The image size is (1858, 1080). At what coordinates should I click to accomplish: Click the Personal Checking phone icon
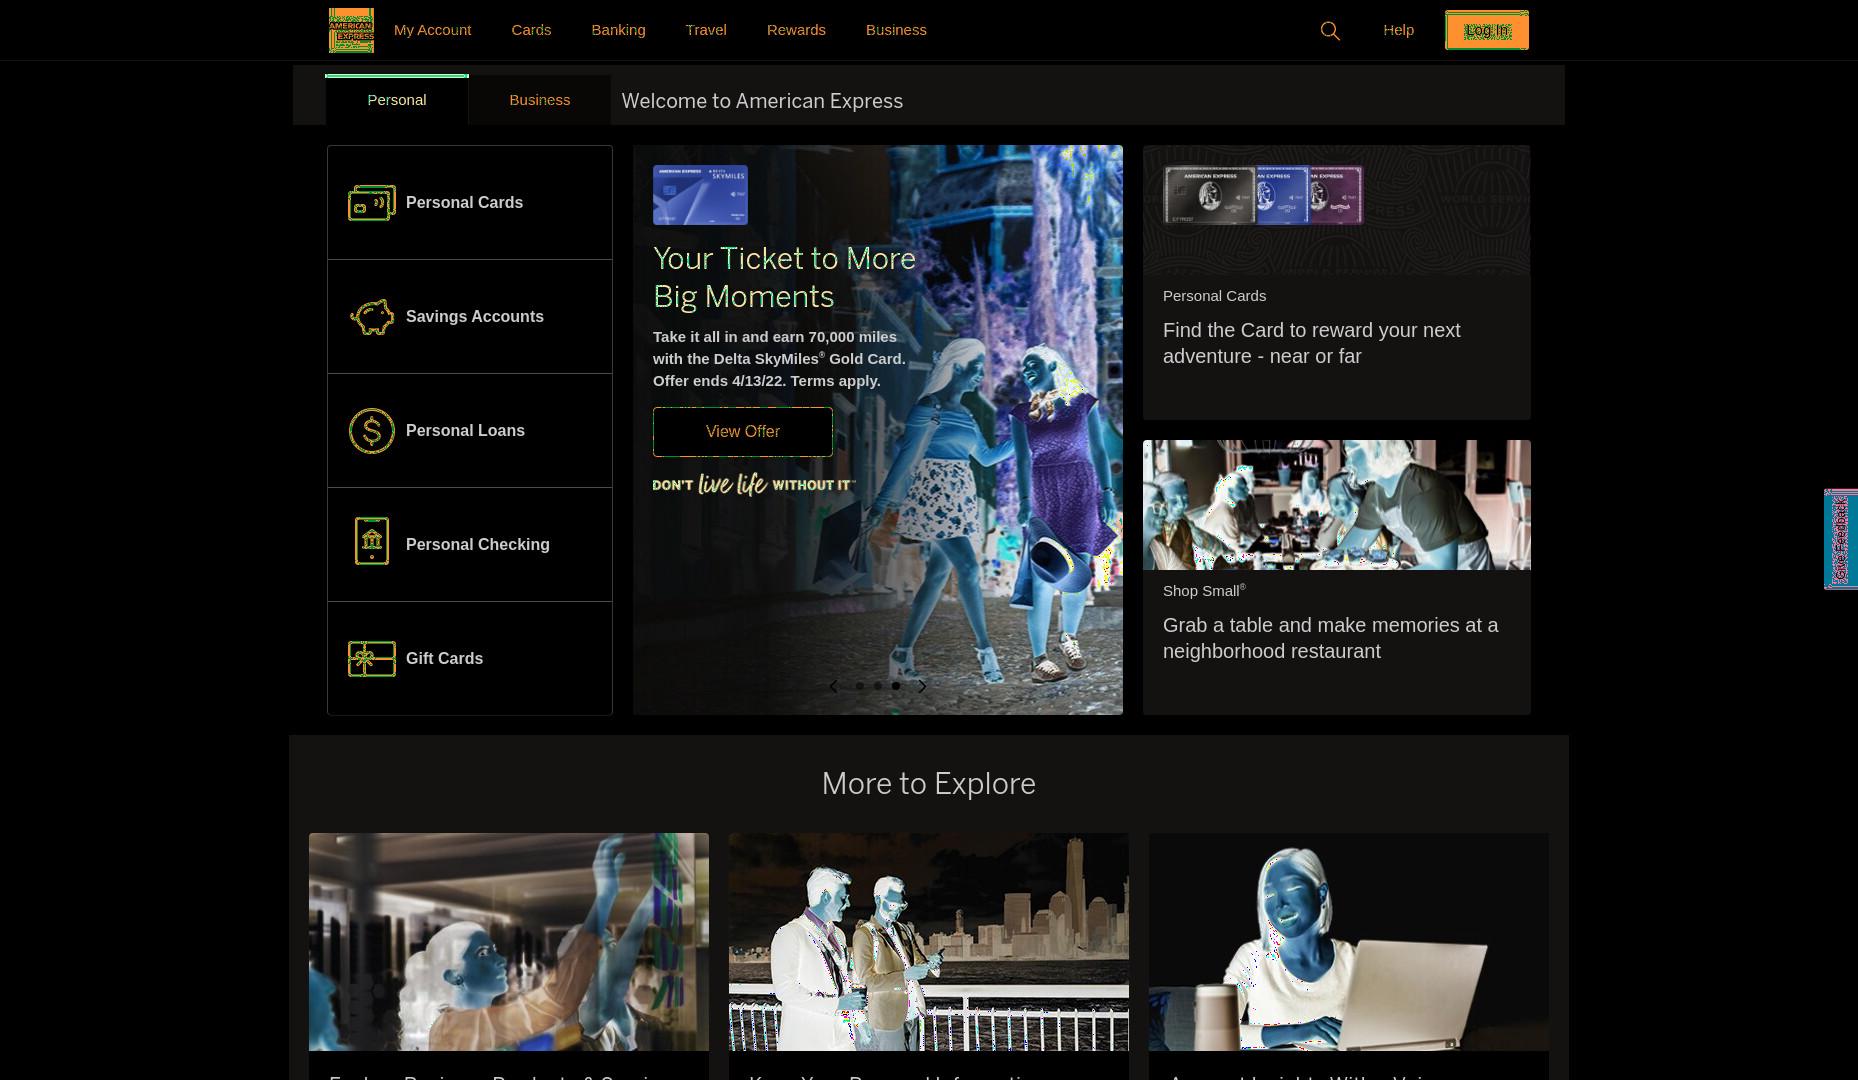point(372,541)
